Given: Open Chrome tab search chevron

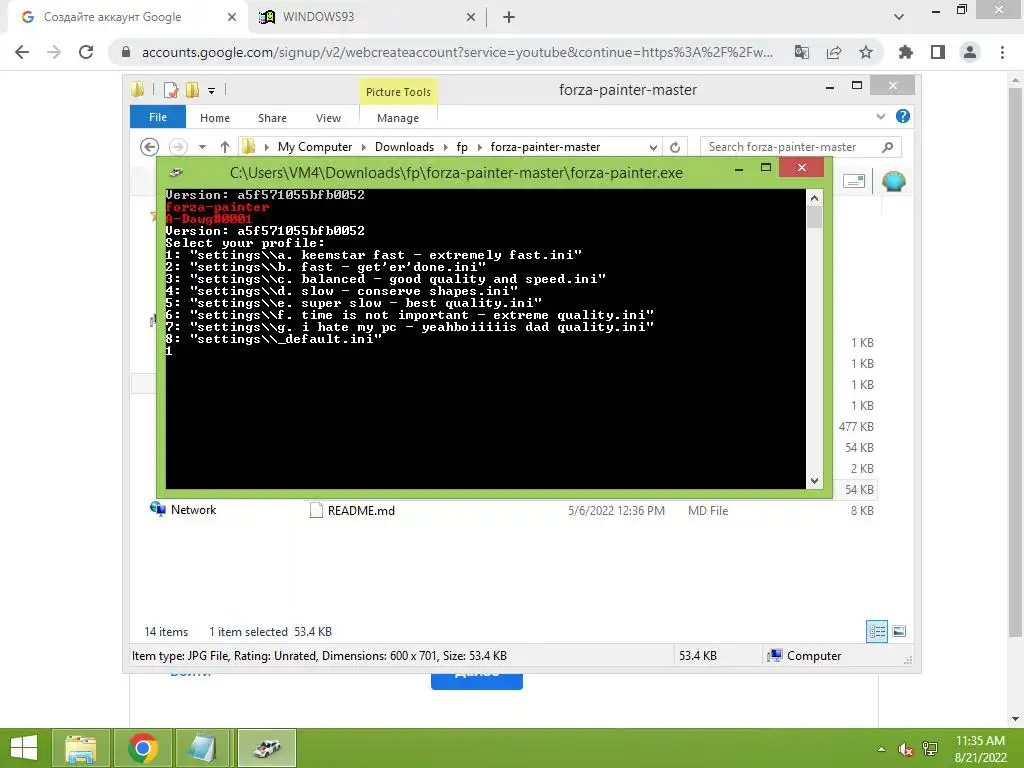Looking at the screenshot, I should point(899,17).
